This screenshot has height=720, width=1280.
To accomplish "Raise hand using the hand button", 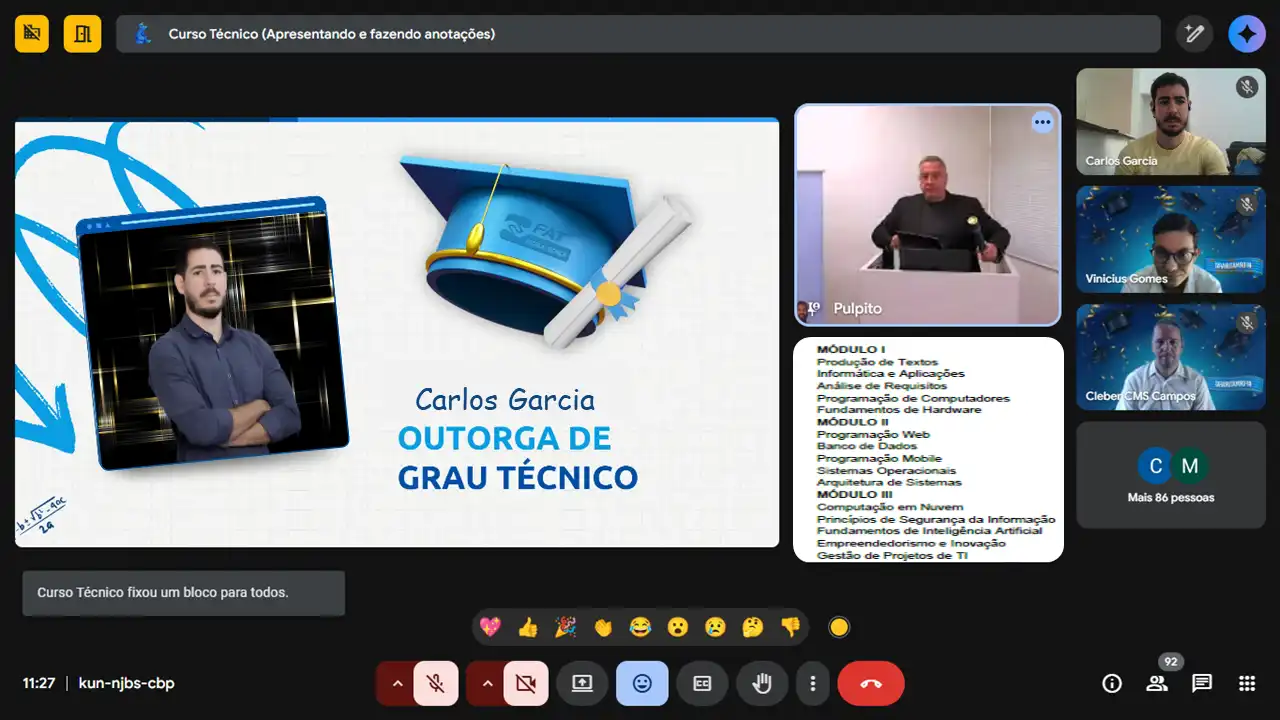I will click(x=762, y=684).
